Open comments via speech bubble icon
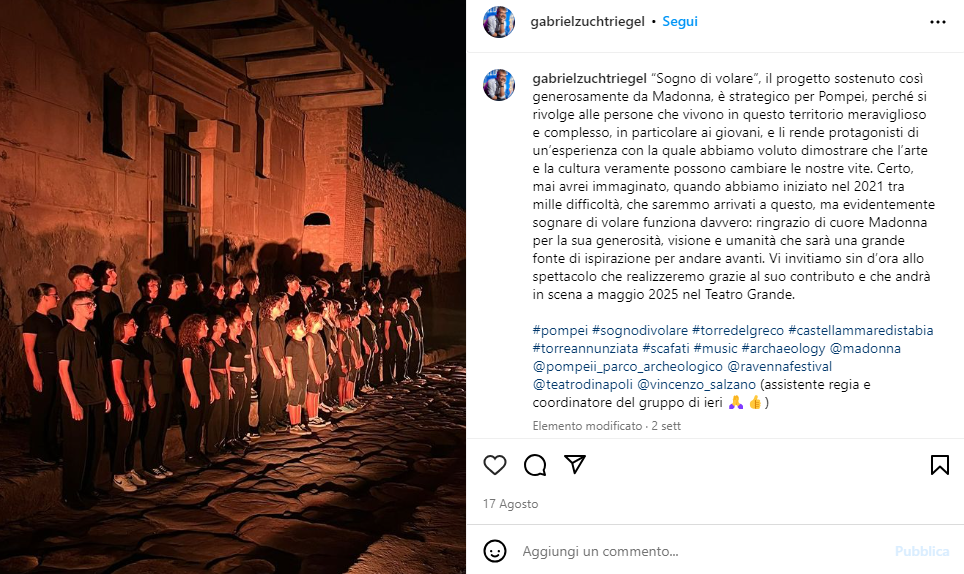Viewport: 964px width, 574px height. [535, 465]
